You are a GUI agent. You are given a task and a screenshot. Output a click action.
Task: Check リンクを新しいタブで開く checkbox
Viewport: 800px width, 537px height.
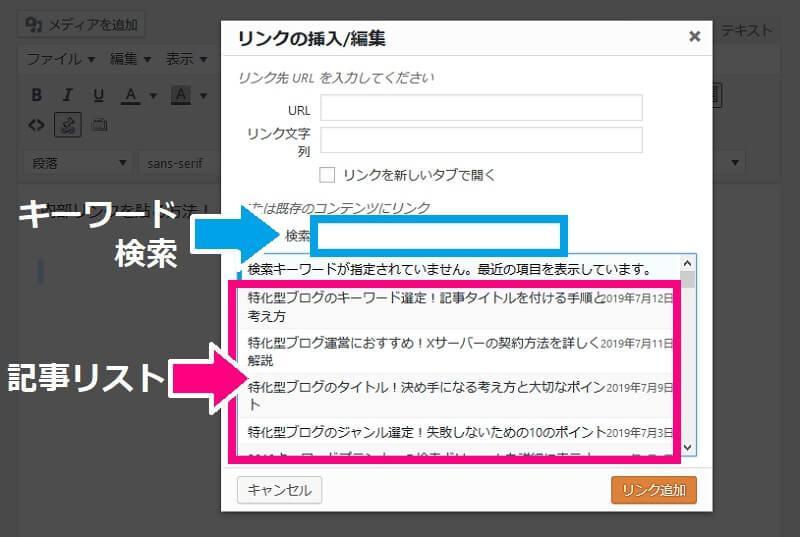327,175
